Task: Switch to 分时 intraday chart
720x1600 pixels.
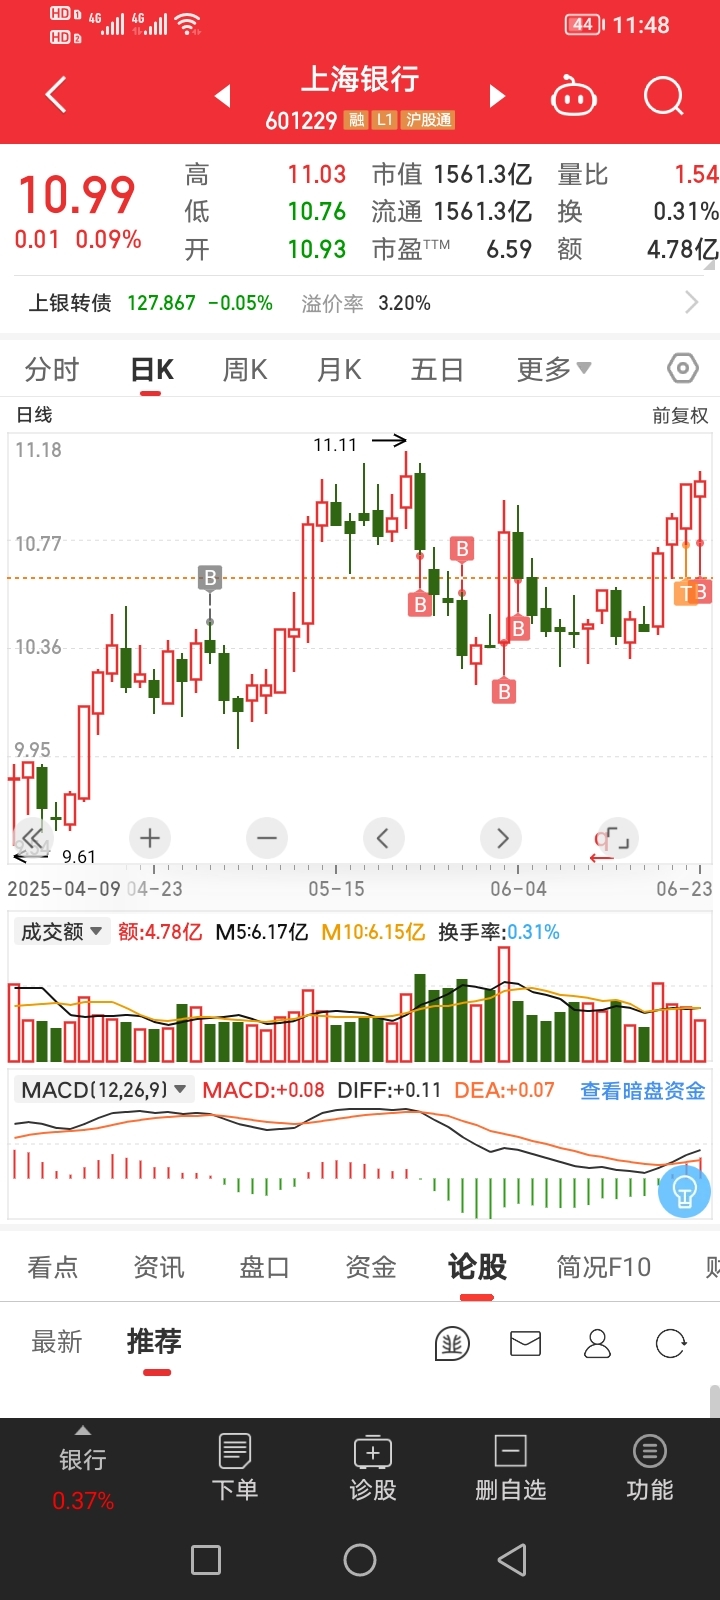Action: point(52,369)
